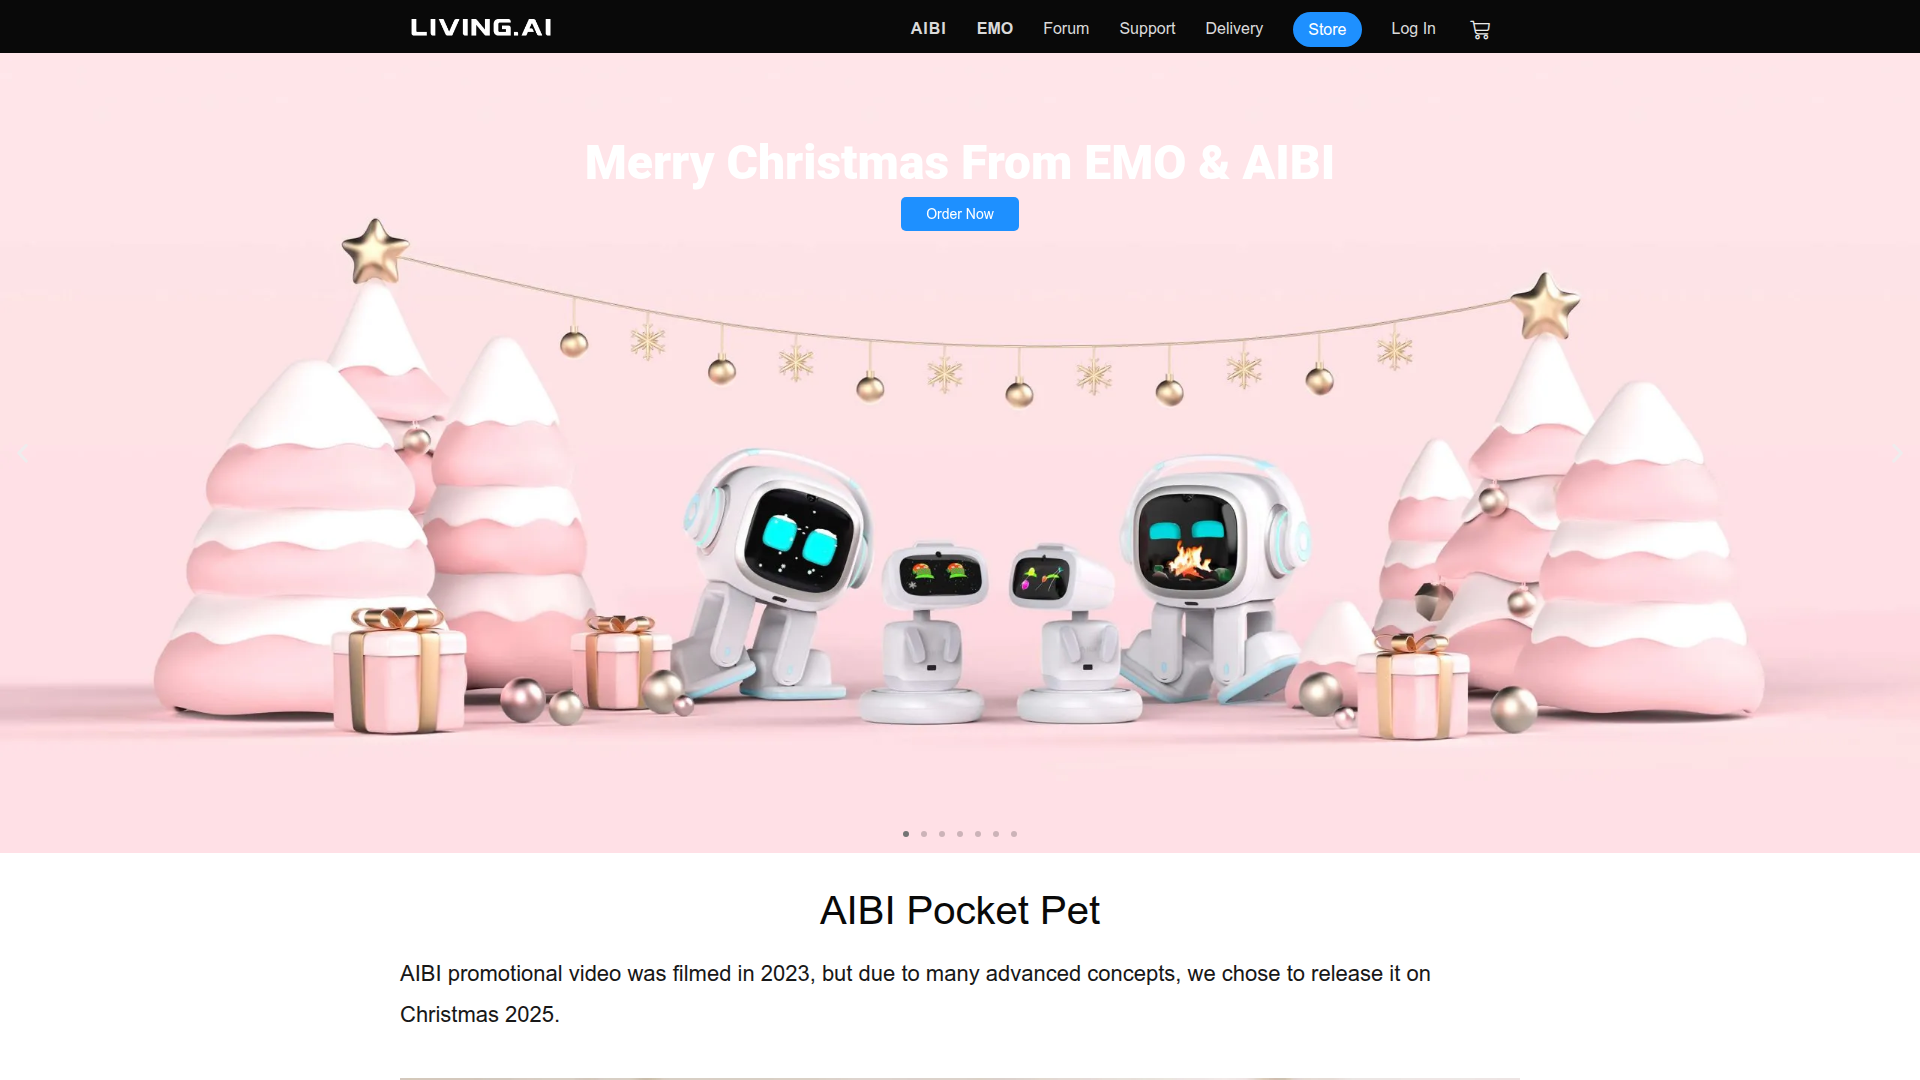Click the Order Now button
This screenshot has height=1080, width=1920.
tap(960, 214)
